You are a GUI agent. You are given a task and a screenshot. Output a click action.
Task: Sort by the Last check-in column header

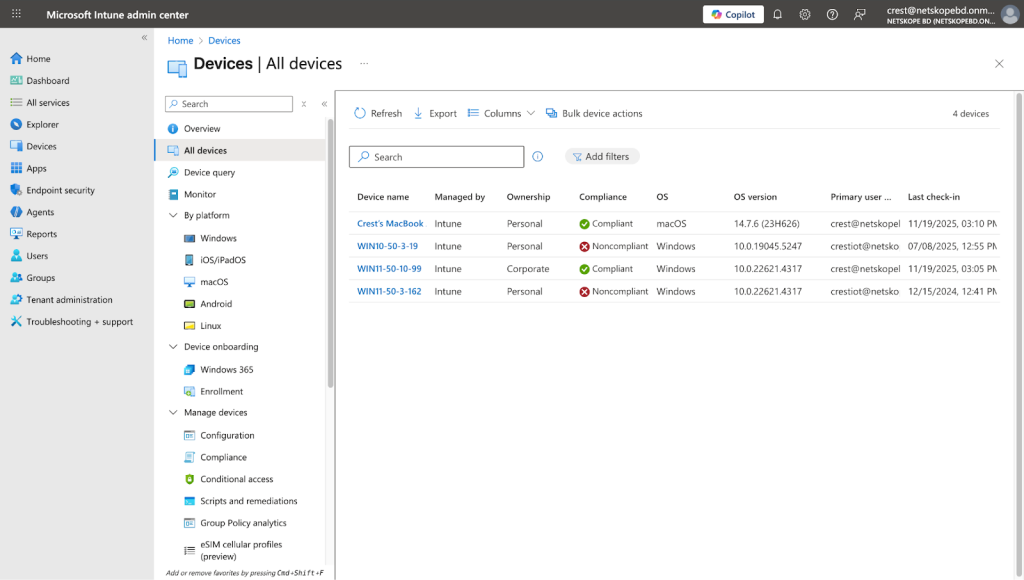click(x=934, y=197)
